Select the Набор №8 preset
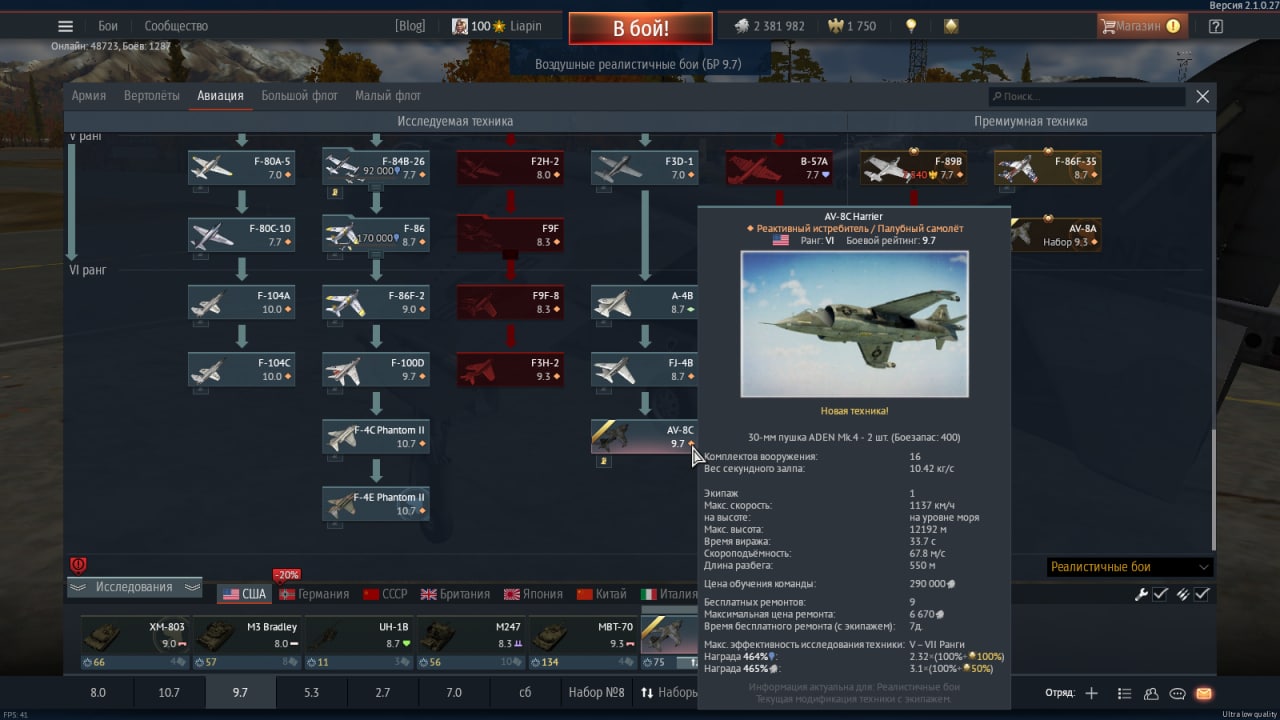Image resolution: width=1280 pixels, height=720 pixels. [596, 693]
